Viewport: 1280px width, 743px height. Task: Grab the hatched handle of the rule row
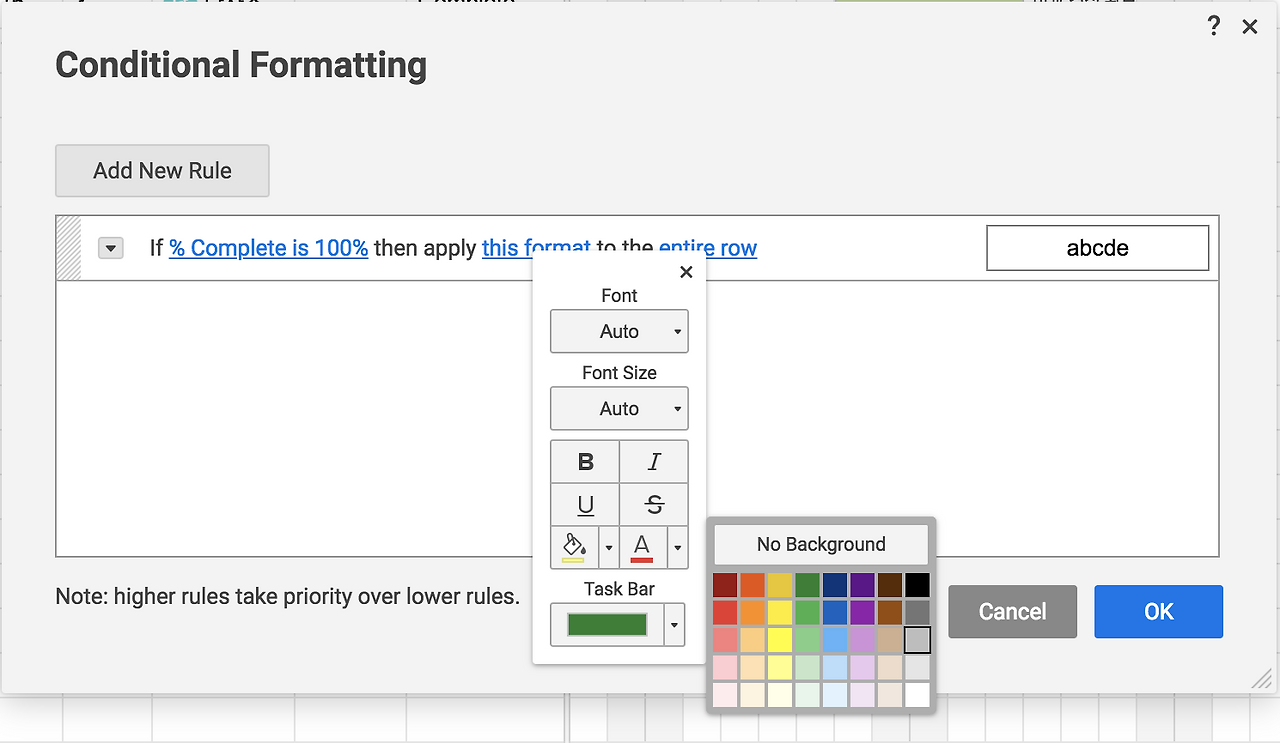69,248
